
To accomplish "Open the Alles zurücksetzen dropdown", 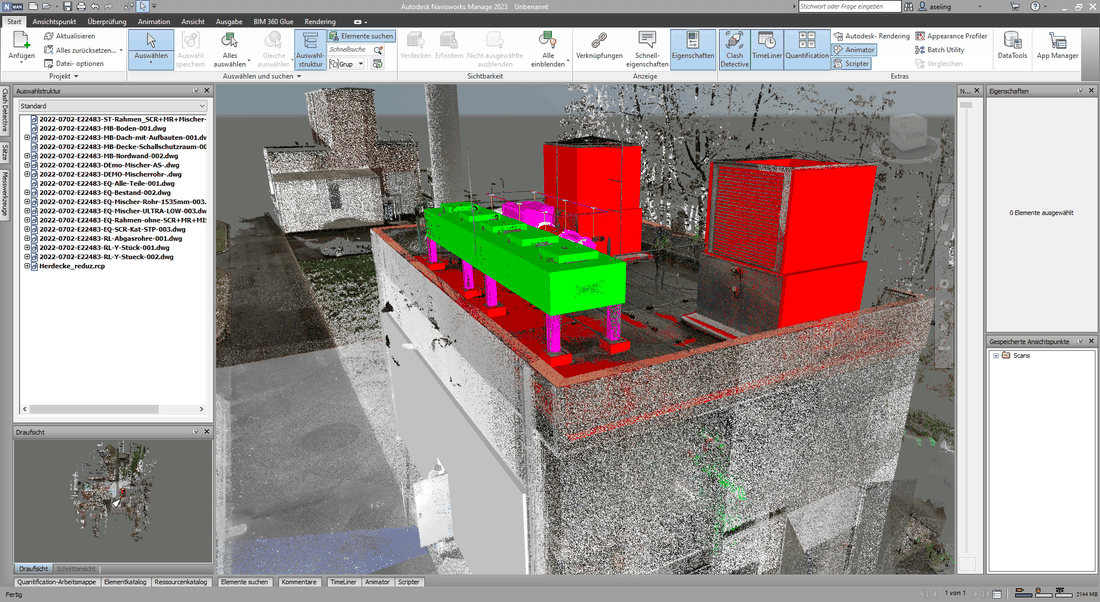I will pos(121,50).
